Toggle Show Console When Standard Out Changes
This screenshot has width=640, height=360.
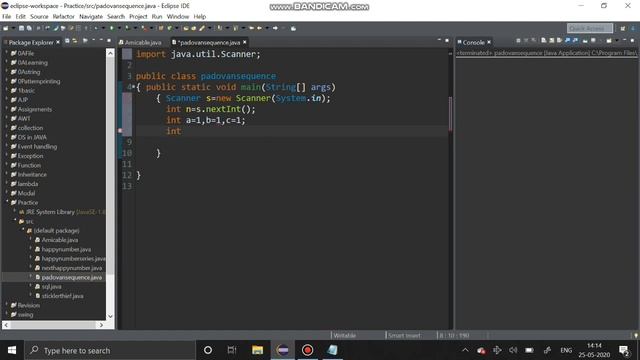(x=567, y=40)
